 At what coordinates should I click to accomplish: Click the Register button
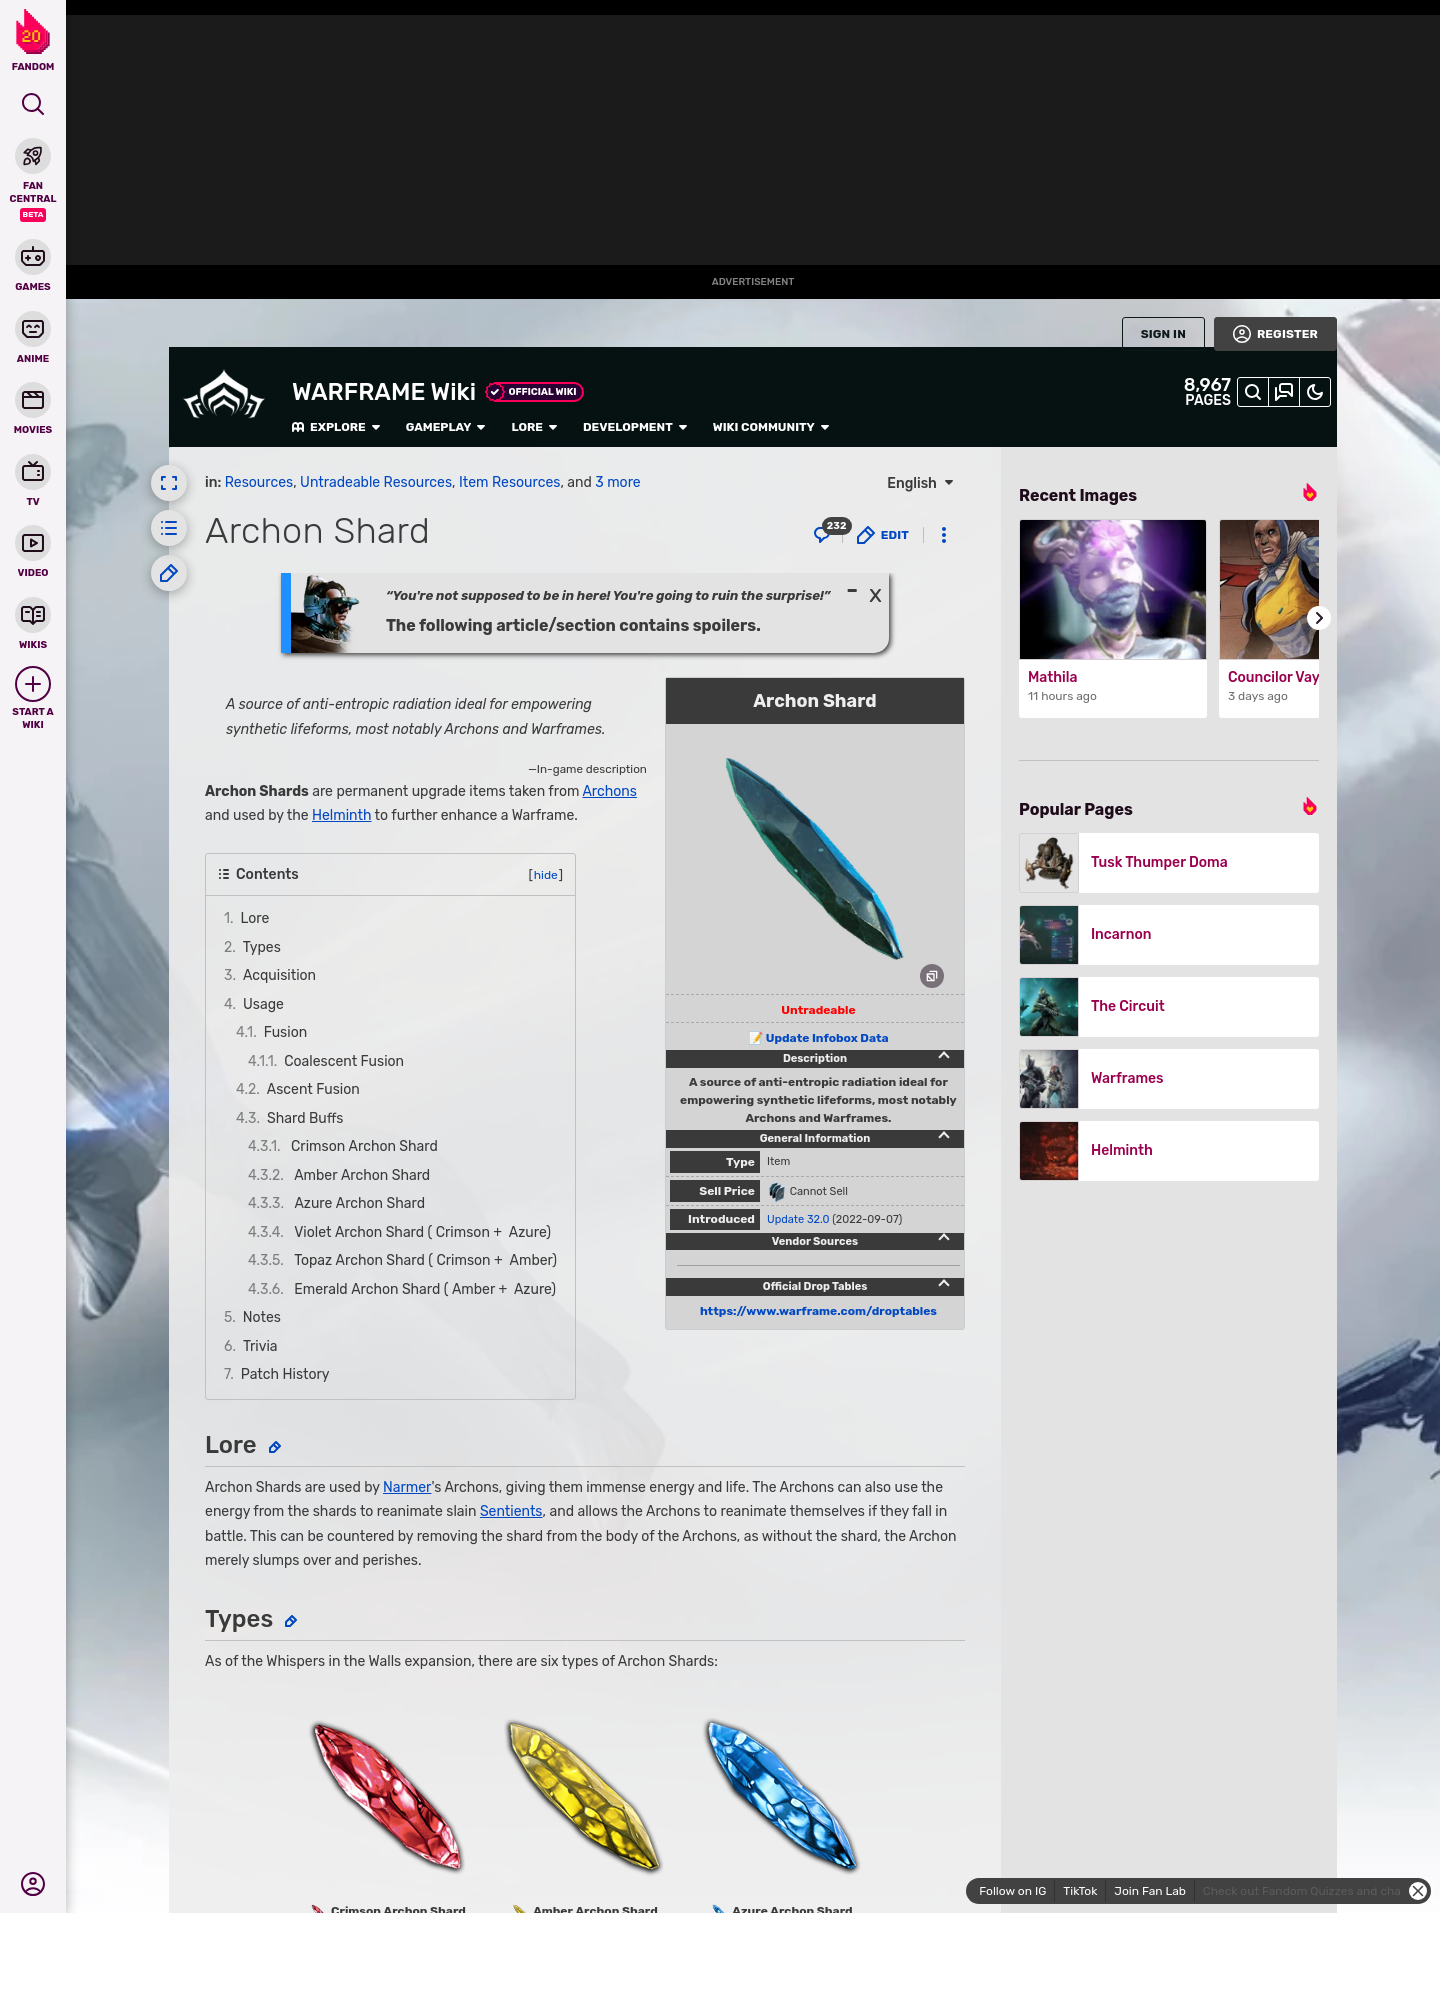pos(1275,334)
